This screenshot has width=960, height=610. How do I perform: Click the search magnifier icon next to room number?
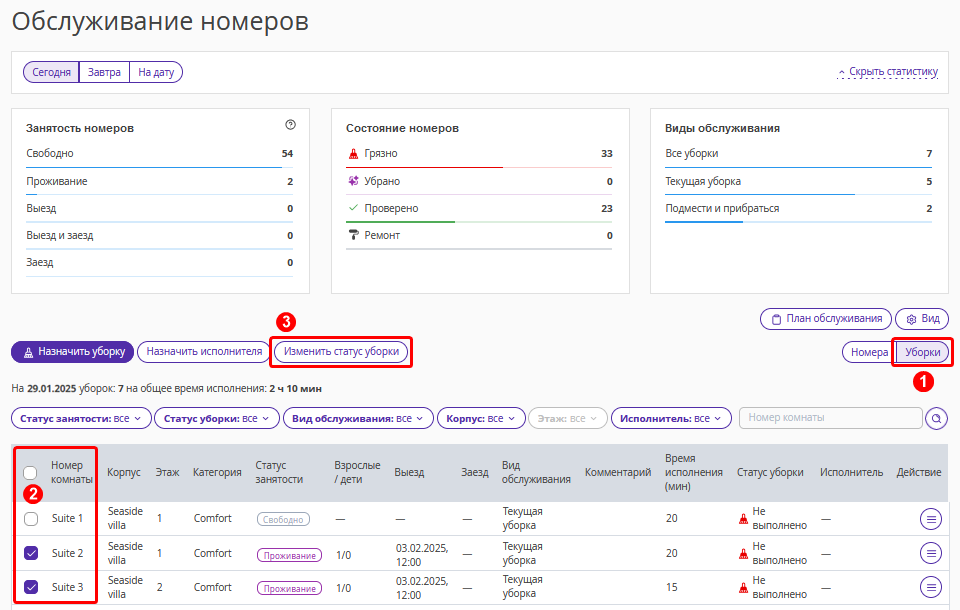(x=936, y=419)
